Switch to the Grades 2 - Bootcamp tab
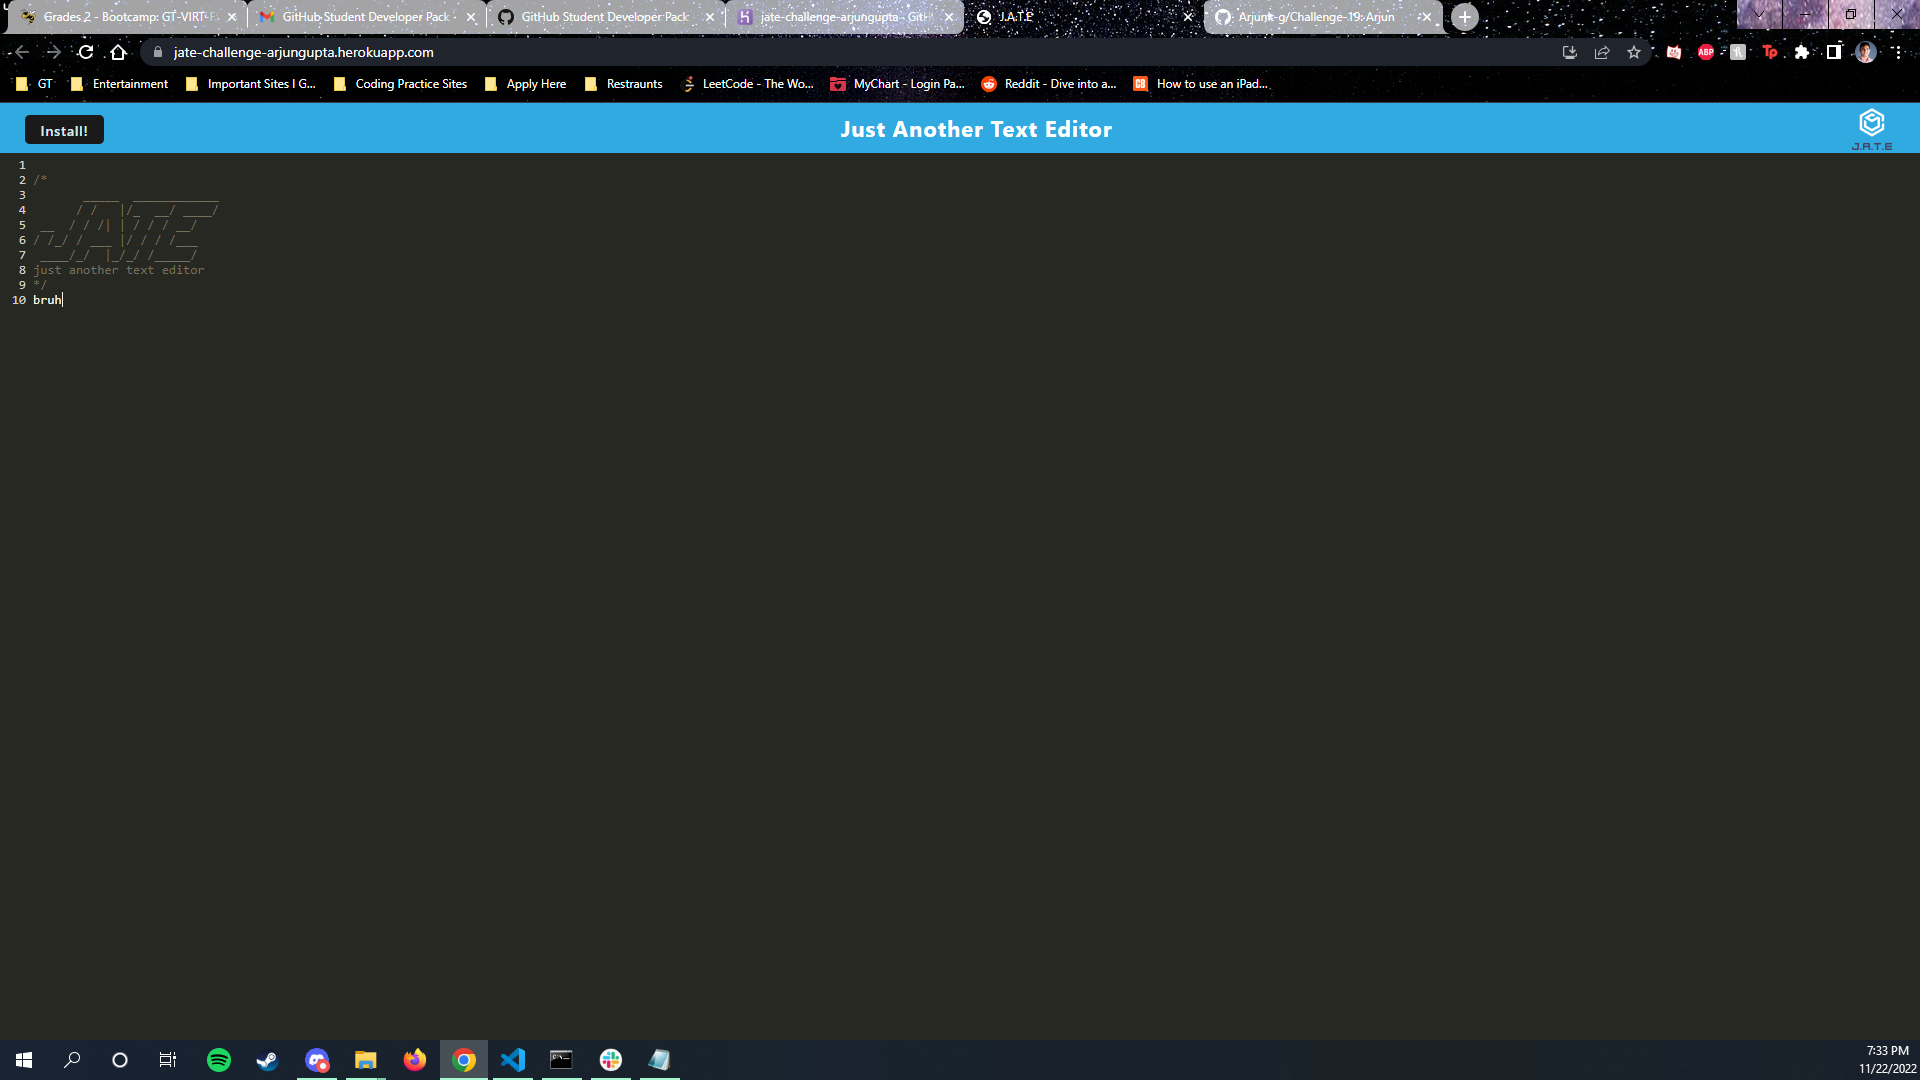The image size is (1920, 1080). coord(125,17)
